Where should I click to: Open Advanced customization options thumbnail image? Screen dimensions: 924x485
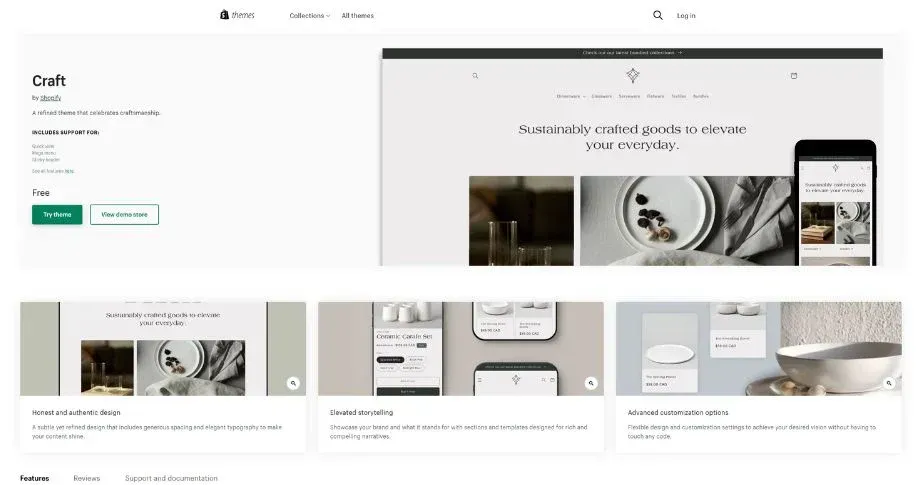(x=758, y=348)
